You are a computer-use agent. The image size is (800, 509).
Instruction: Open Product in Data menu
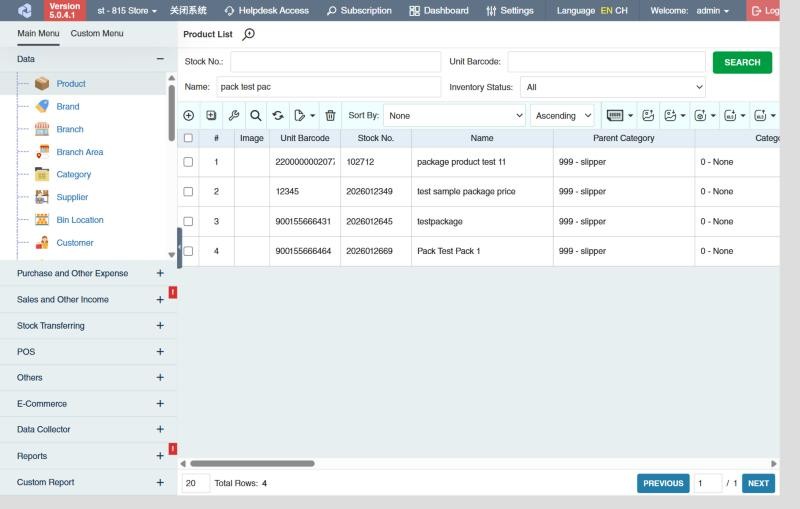point(71,84)
